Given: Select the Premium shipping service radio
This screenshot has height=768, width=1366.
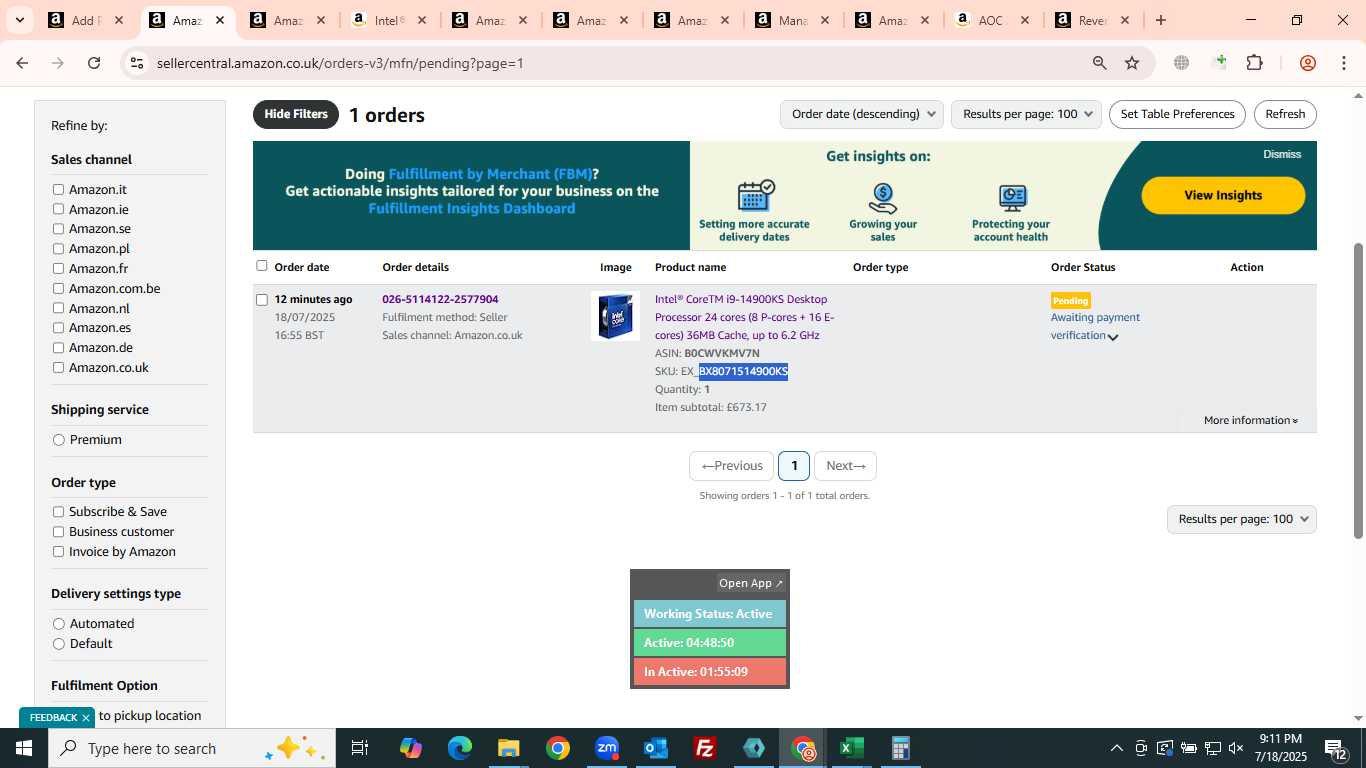Looking at the screenshot, I should [59, 440].
